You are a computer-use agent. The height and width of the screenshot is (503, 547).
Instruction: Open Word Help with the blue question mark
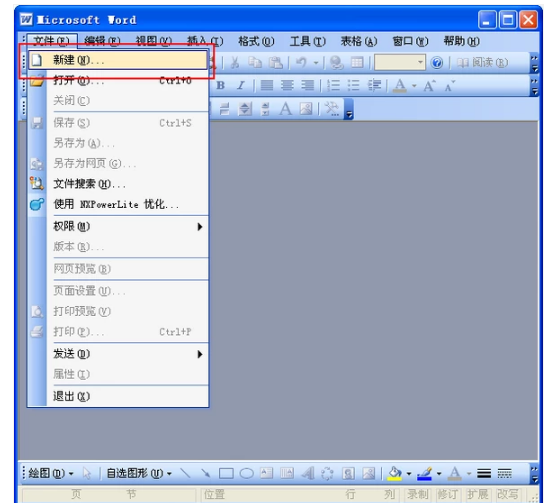[x=437, y=63]
